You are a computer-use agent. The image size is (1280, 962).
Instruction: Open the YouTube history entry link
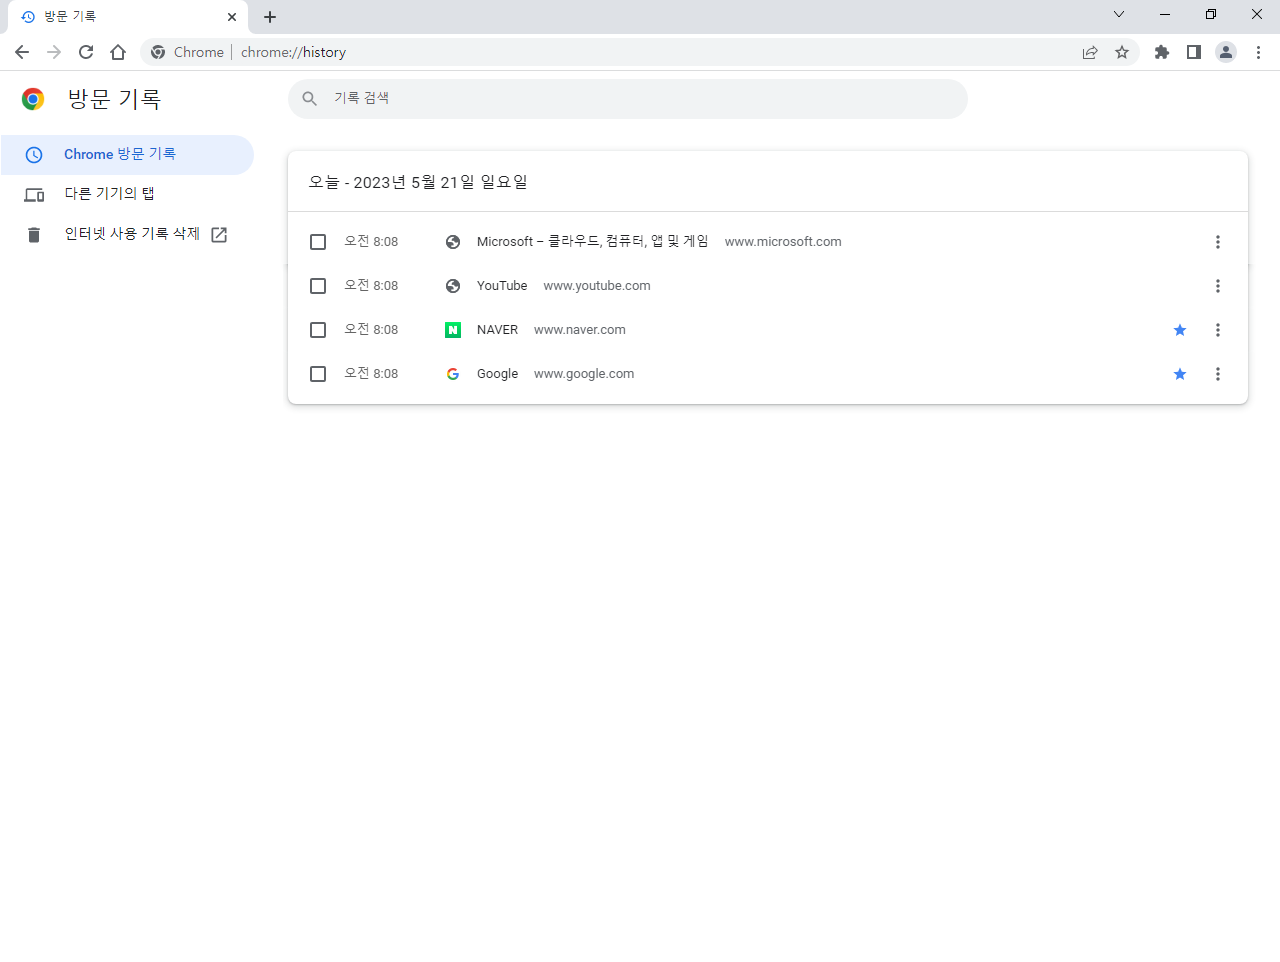click(502, 285)
